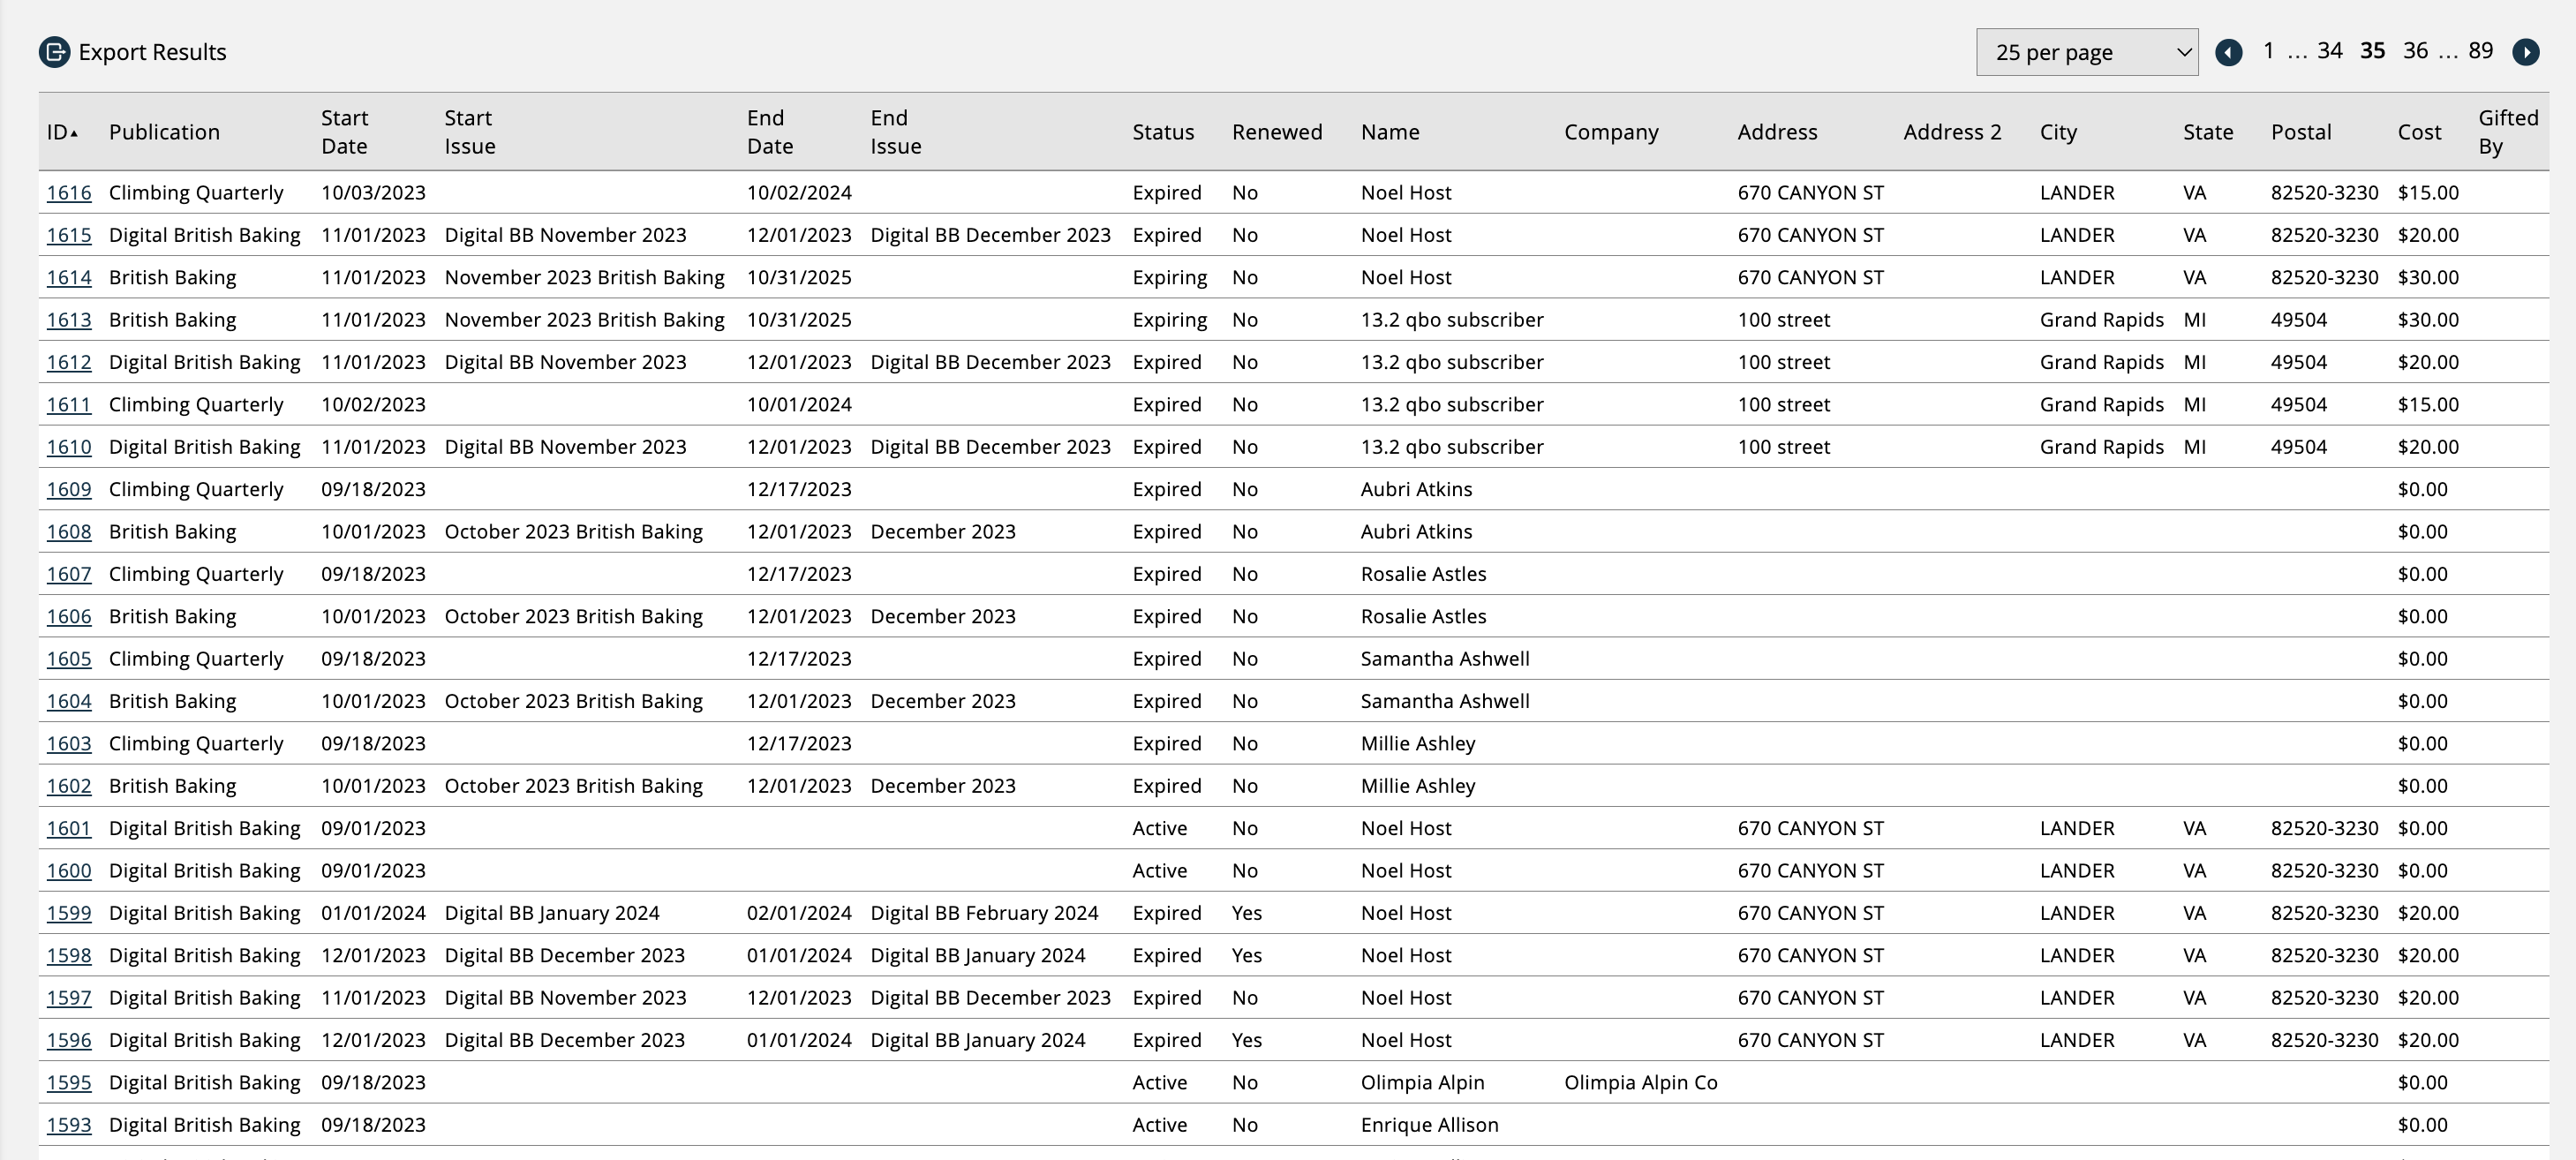Open subscription record 1613
The height and width of the screenshot is (1160, 2576).
pos(69,320)
